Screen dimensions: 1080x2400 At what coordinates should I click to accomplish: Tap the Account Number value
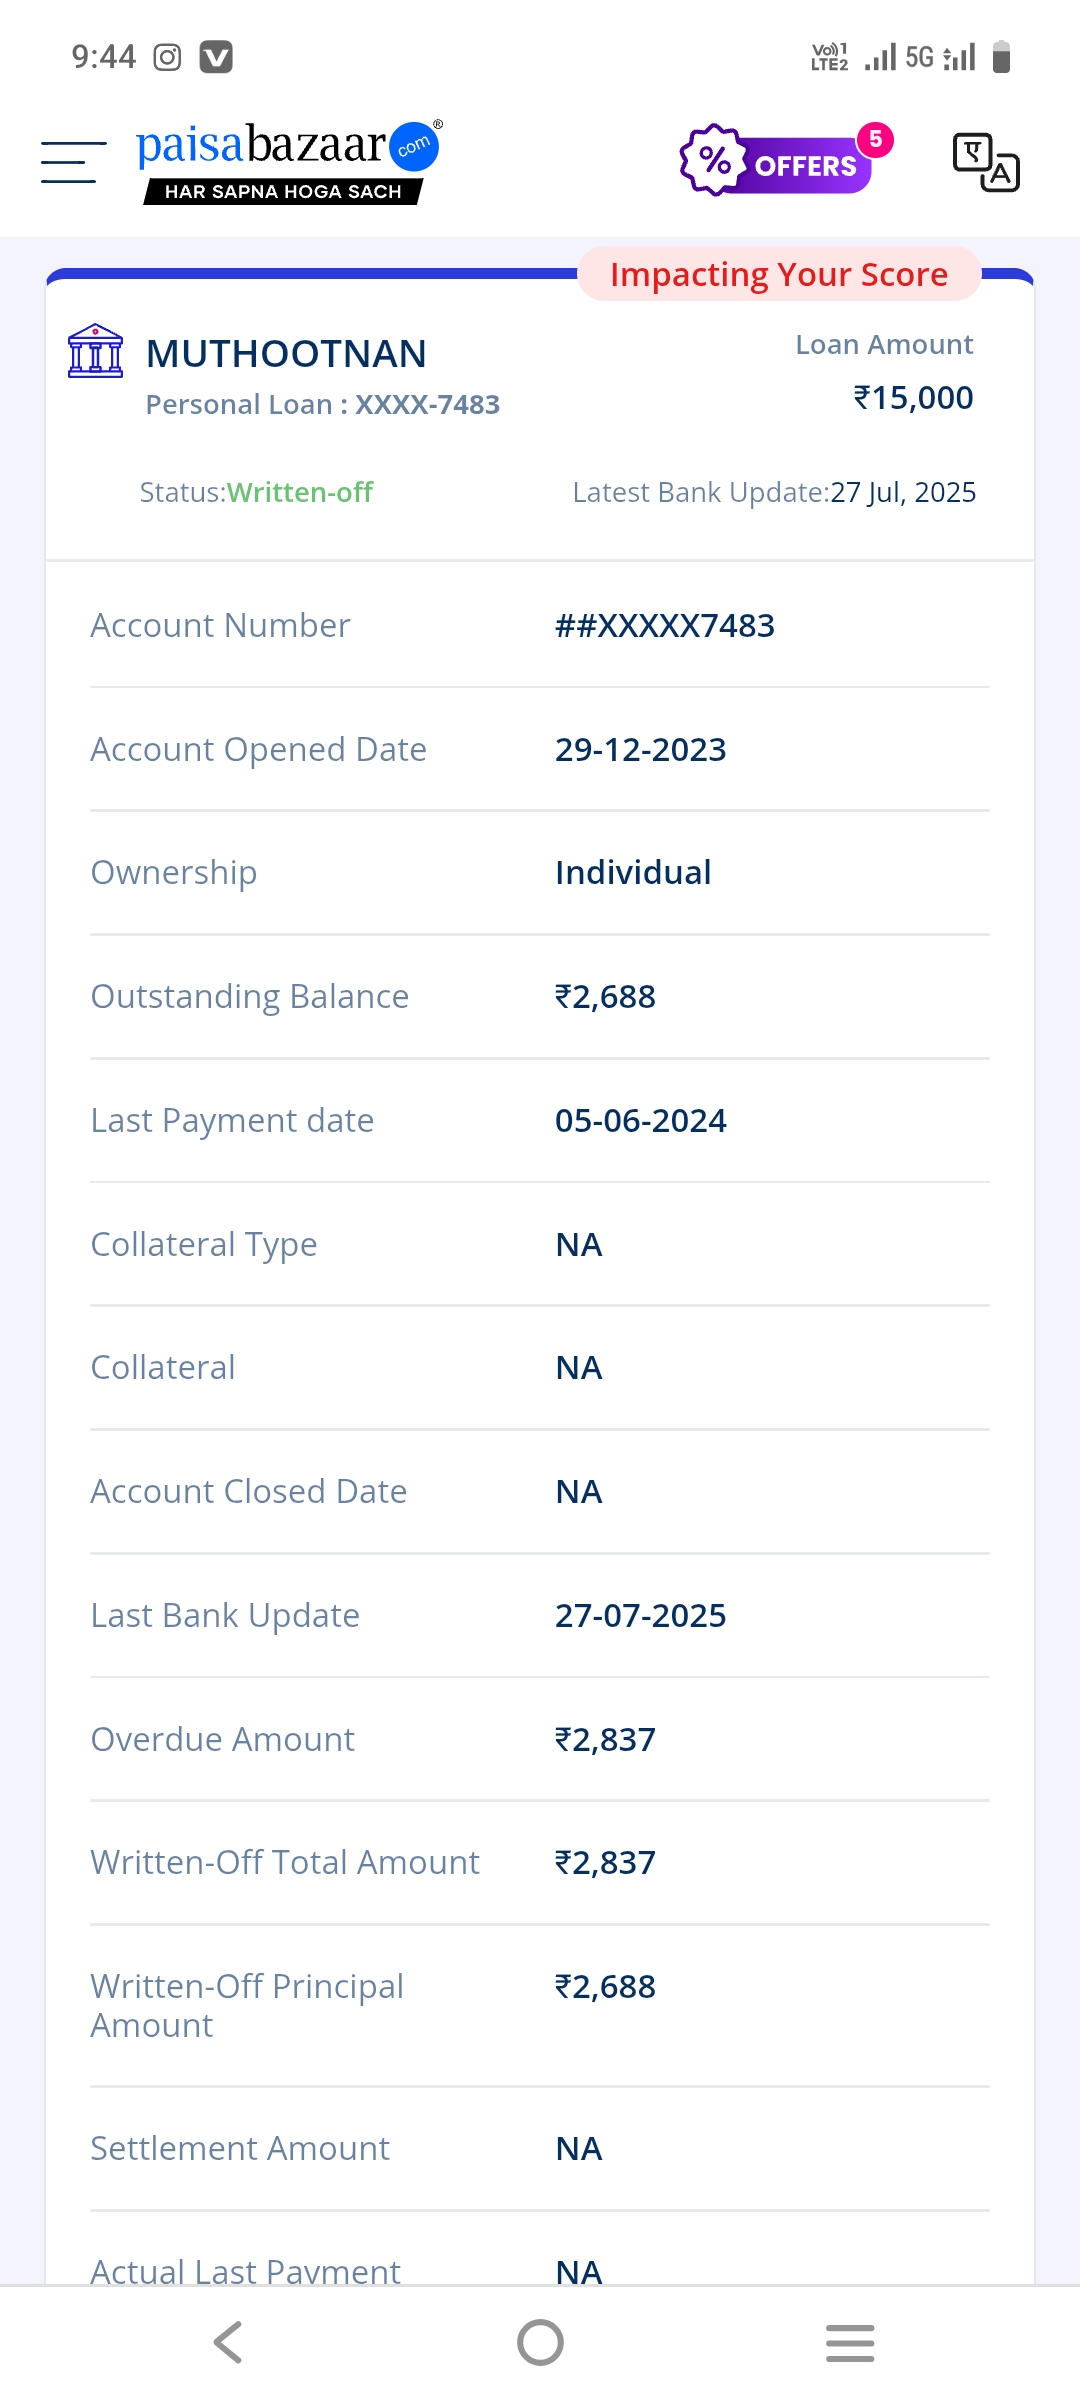(x=665, y=626)
